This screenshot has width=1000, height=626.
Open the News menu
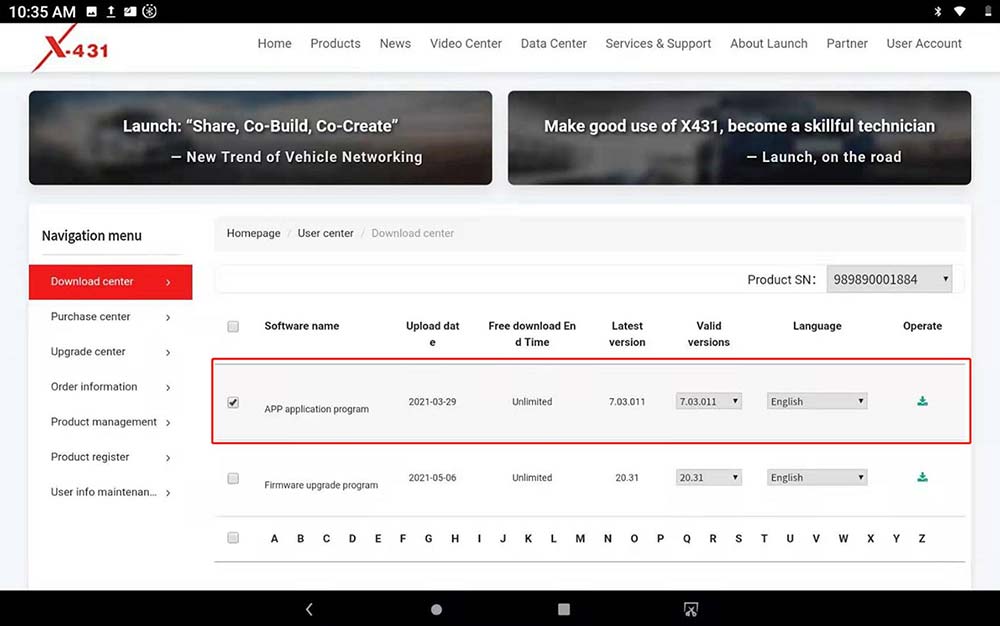tap(395, 43)
